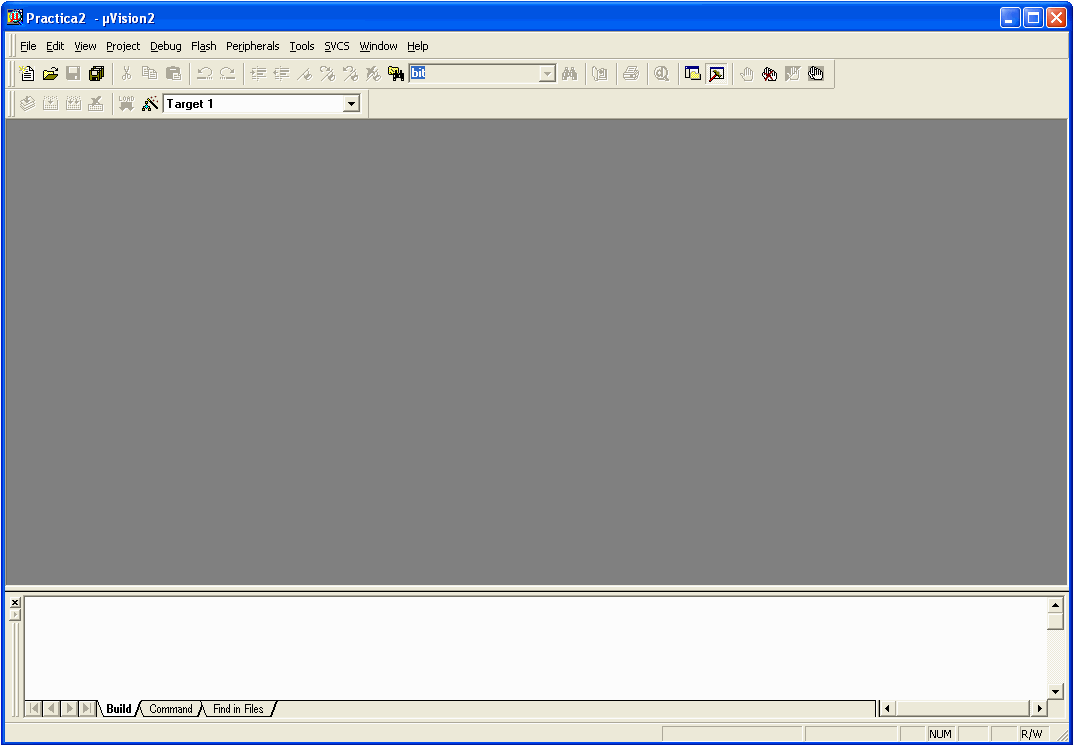Switch to the Find in Files tab

tap(238, 709)
